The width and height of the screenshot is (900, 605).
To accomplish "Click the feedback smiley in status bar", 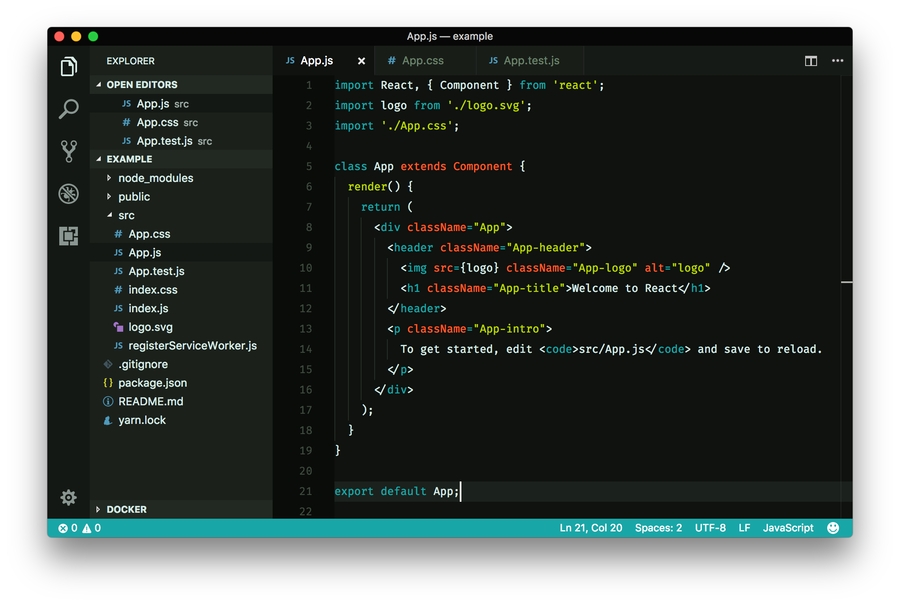I will 833,528.
